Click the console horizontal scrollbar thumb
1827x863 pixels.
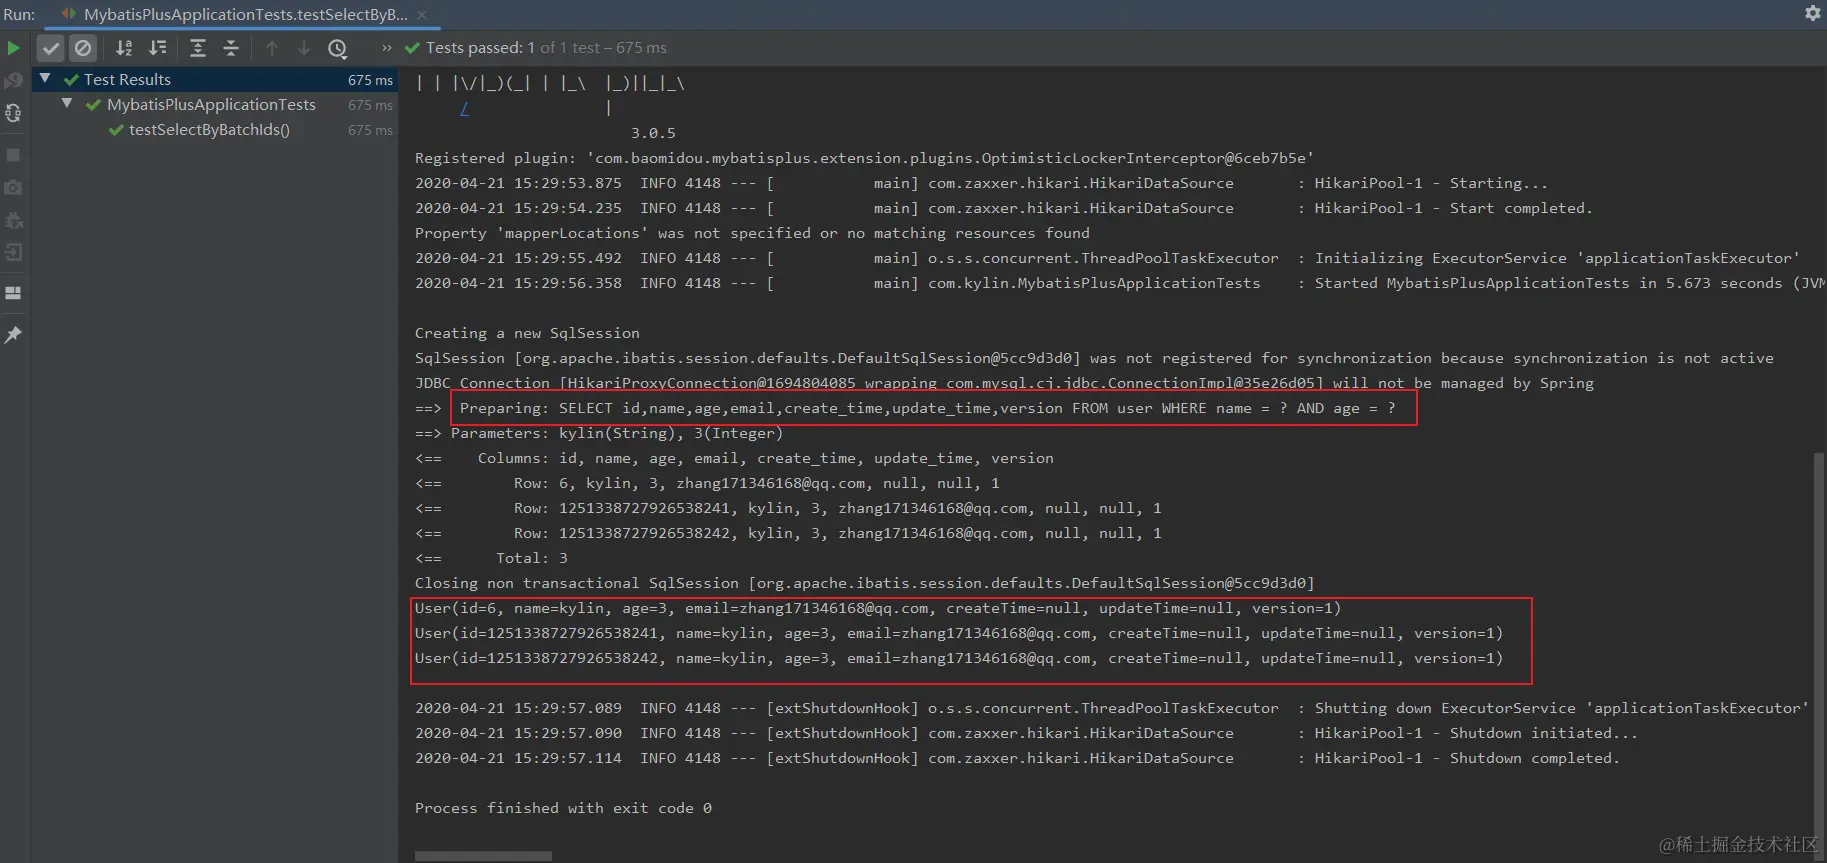(483, 856)
